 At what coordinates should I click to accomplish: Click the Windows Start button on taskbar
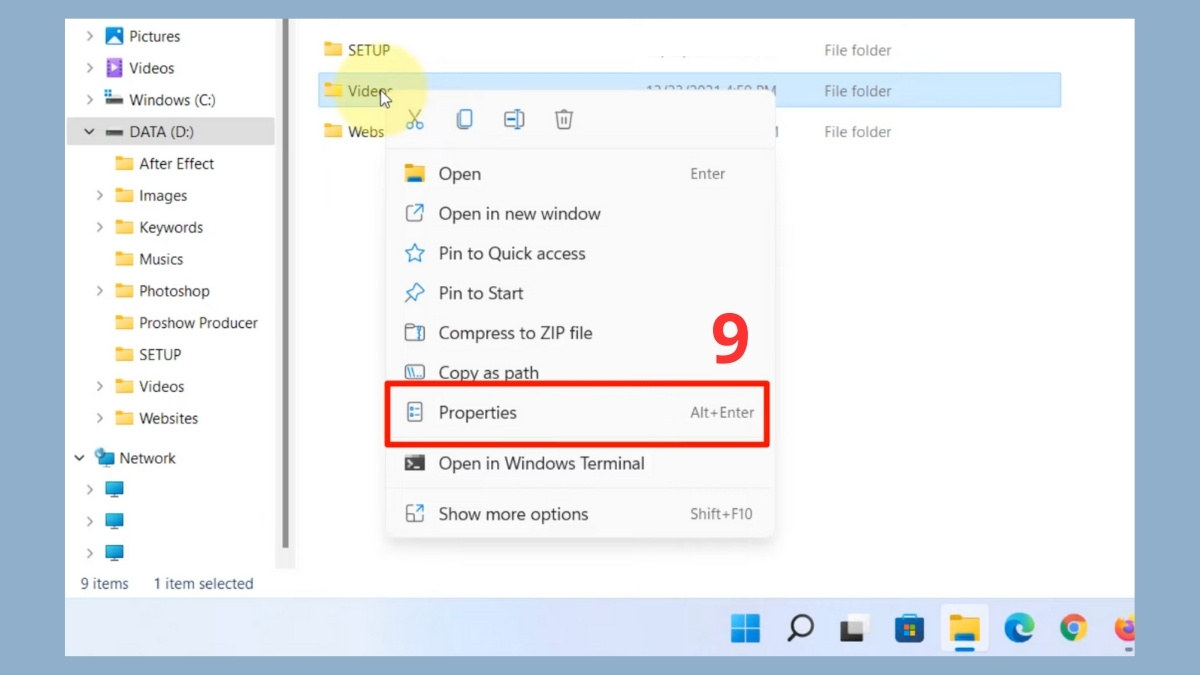(745, 628)
